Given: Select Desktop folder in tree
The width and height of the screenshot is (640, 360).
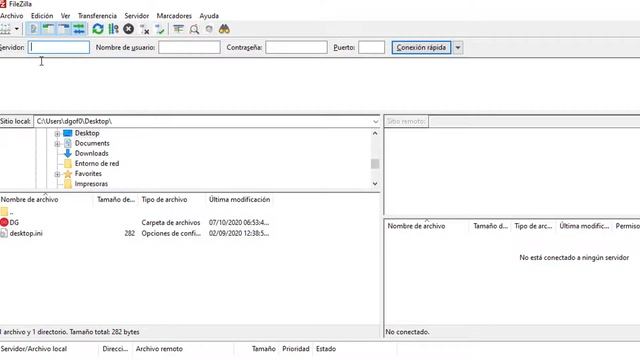Looking at the screenshot, I should click(x=87, y=133).
